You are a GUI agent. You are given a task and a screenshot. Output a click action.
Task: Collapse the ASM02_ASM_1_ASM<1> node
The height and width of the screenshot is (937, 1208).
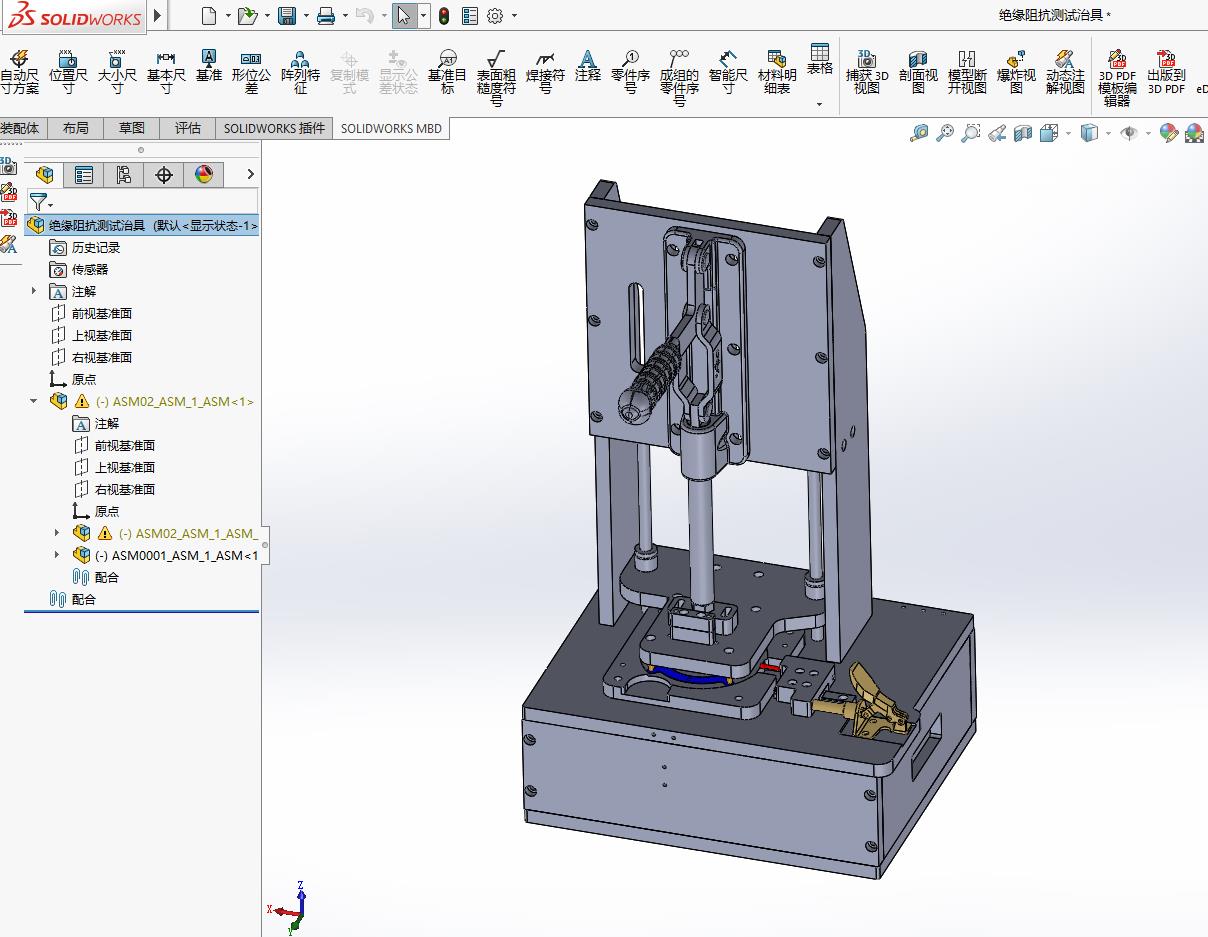(x=34, y=401)
